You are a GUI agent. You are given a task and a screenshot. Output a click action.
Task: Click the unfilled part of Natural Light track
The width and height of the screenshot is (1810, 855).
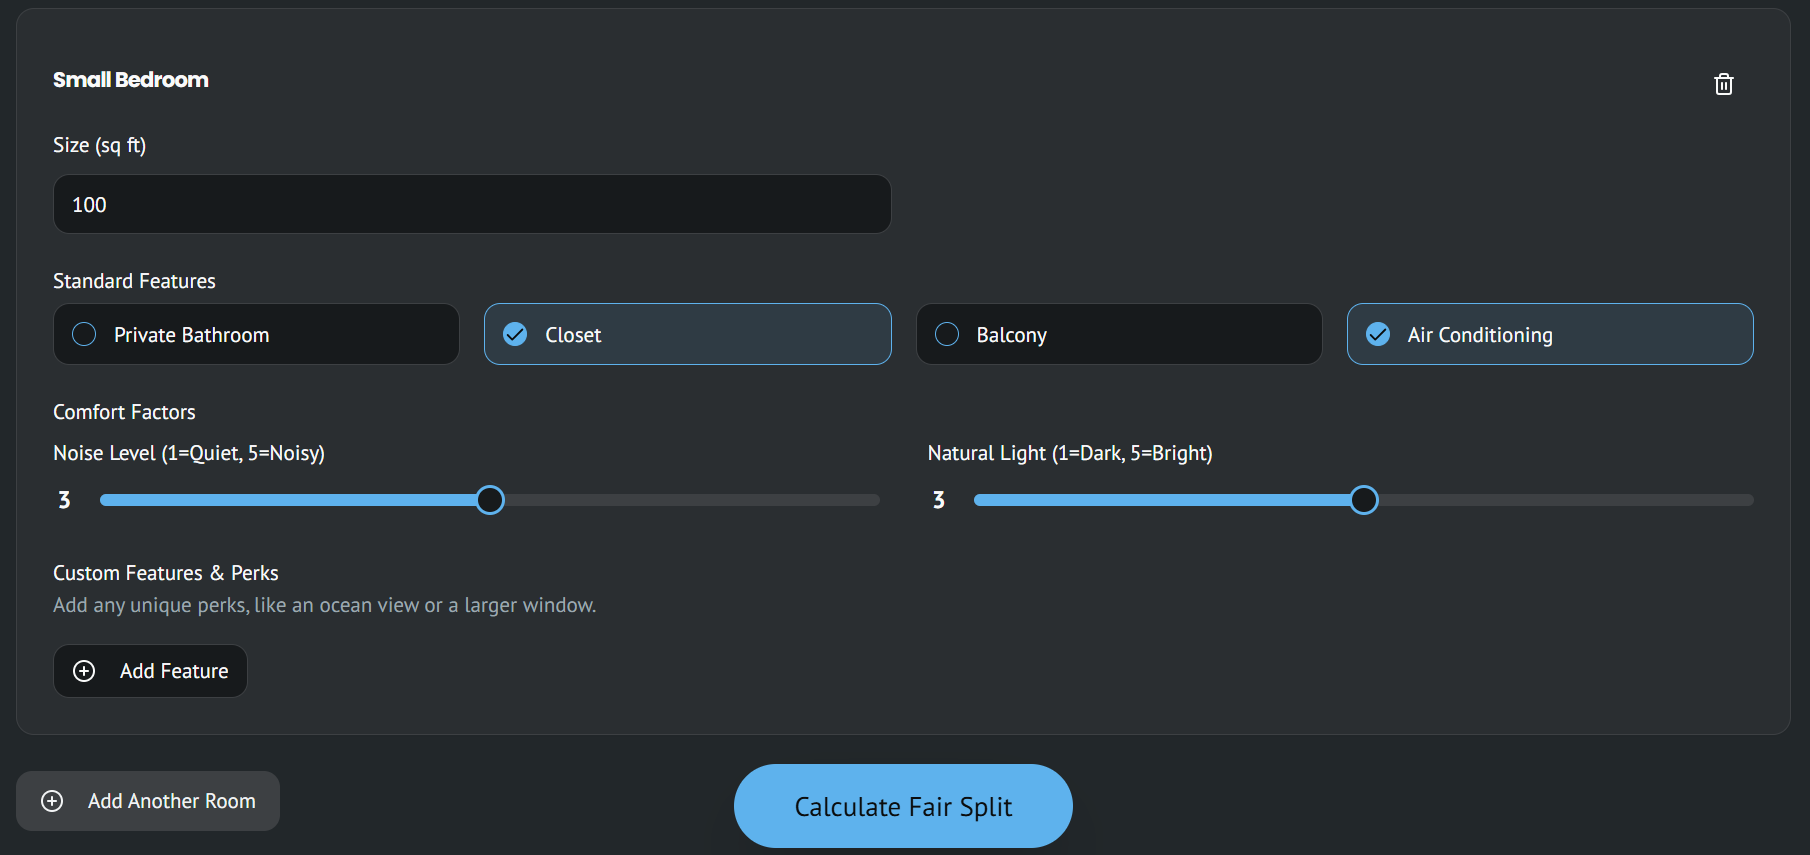point(1560,500)
